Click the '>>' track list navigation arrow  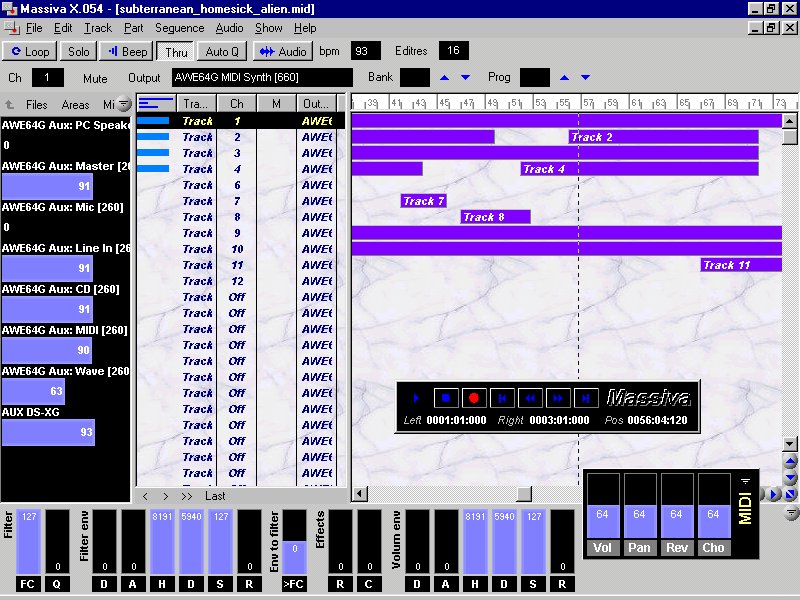(x=186, y=496)
